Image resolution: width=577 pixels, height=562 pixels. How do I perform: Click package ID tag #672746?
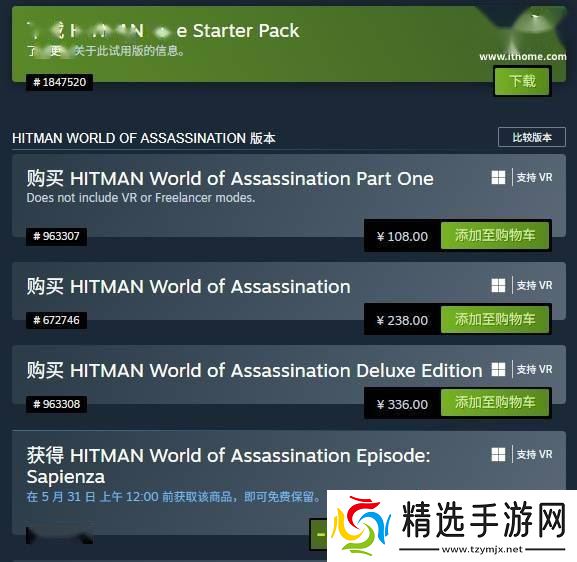[x=56, y=320]
